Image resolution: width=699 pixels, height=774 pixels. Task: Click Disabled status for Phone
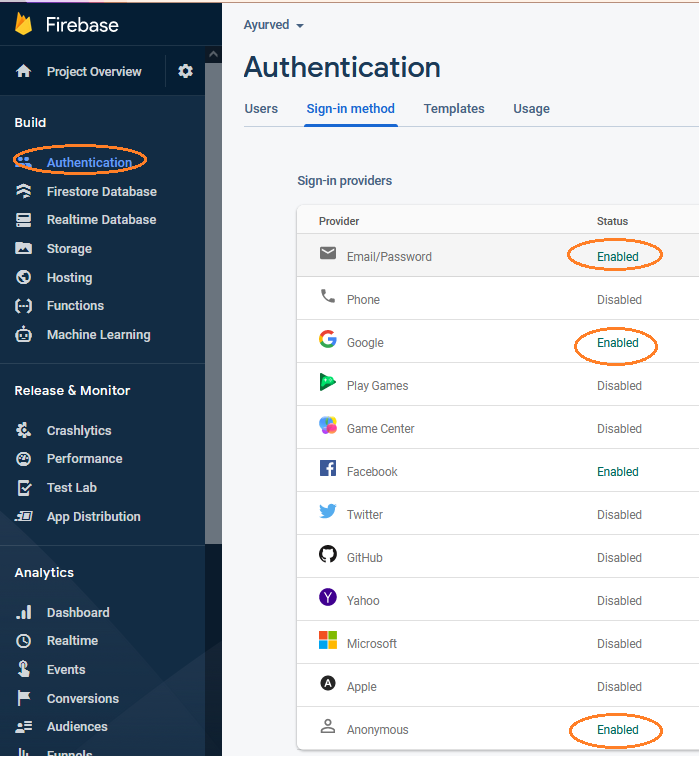point(619,300)
